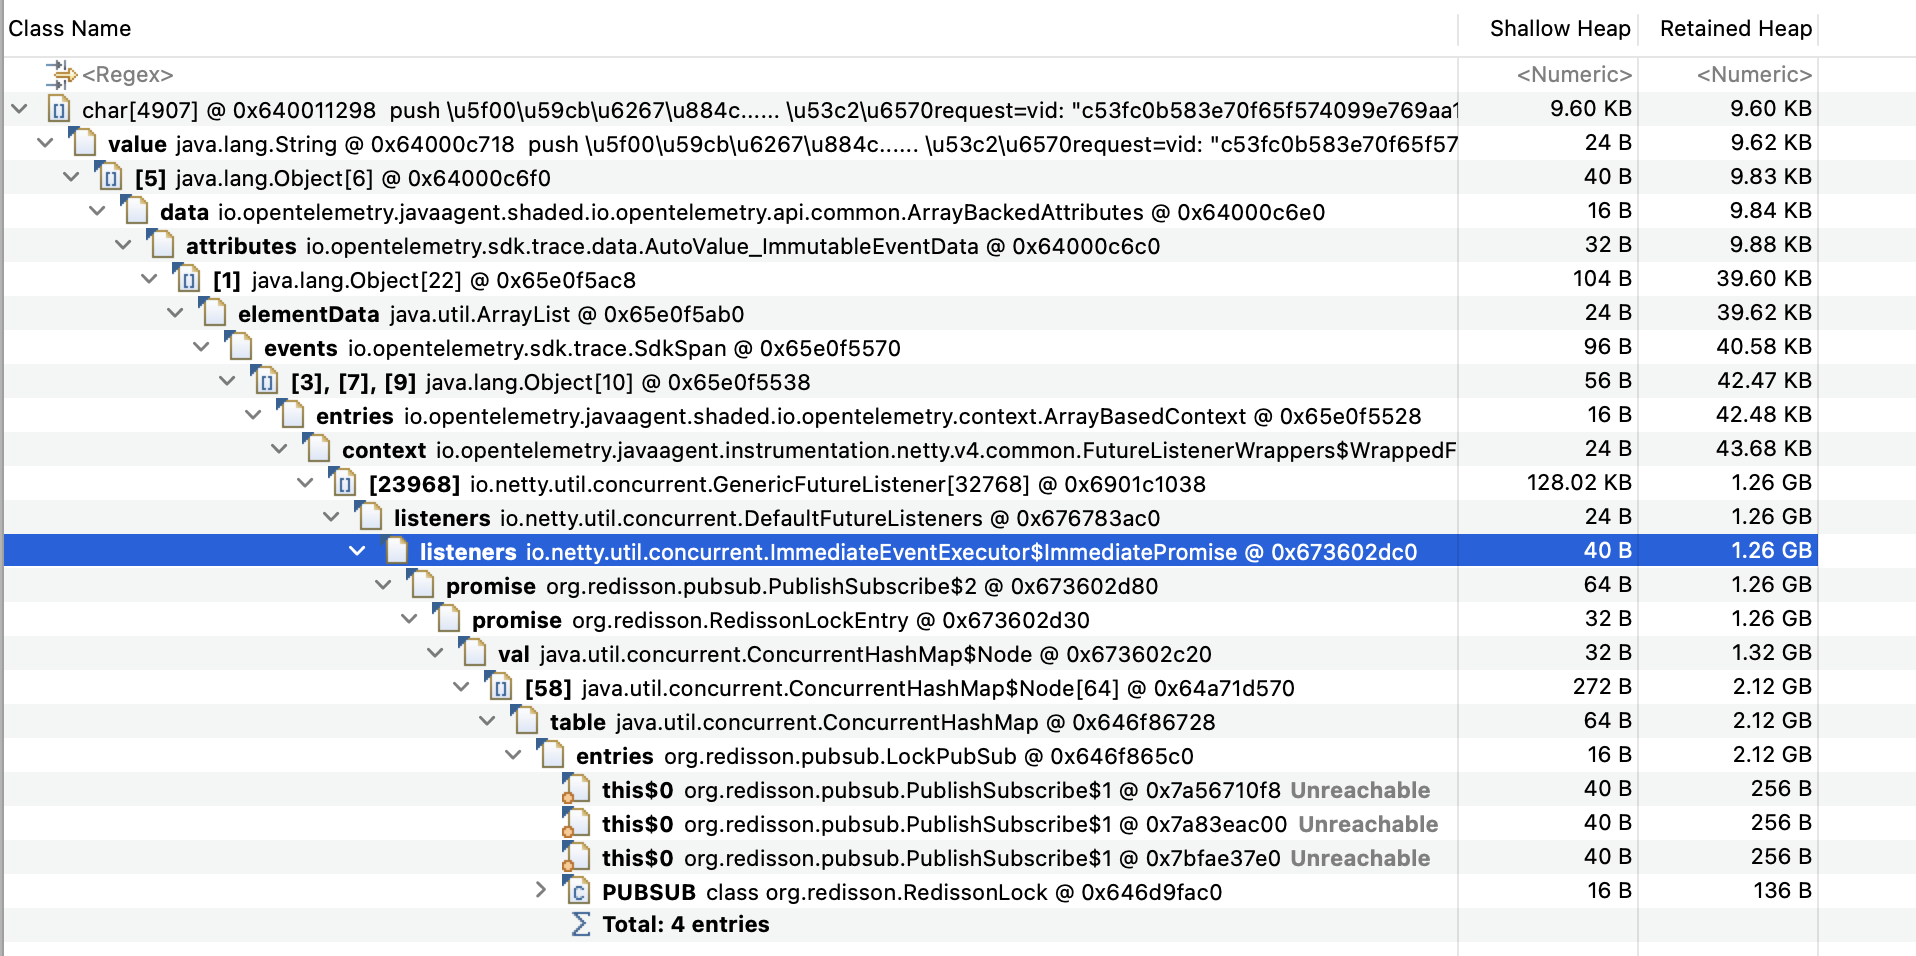
Task: Collapse the val ConcurrentHashMap$Node row
Action: (x=435, y=652)
